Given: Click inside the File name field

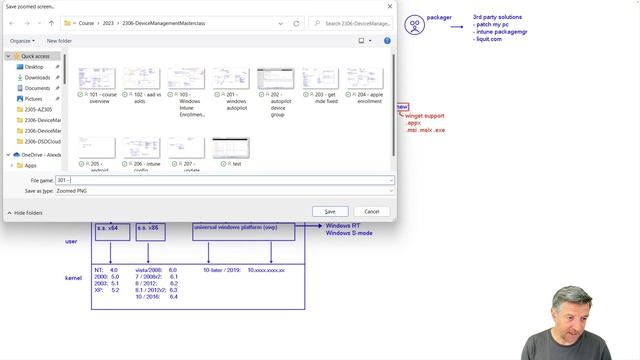Looking at the screenshot, I should [x=224, y=180].
